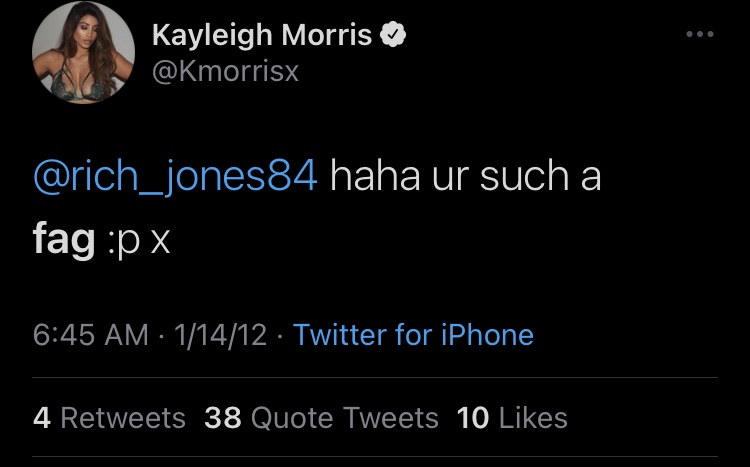Click the bold word in the tweet's second line
The image size is (750, 467).
pos(64,241)
